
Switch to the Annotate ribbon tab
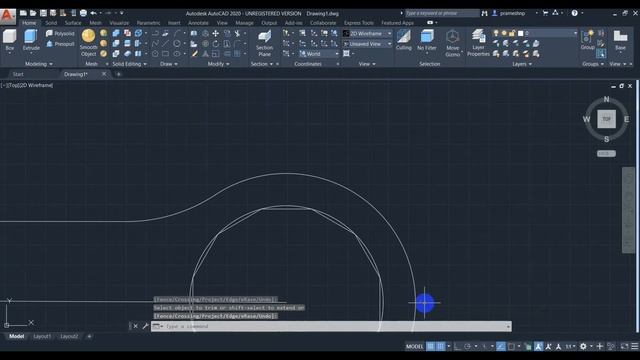point(198,23)
